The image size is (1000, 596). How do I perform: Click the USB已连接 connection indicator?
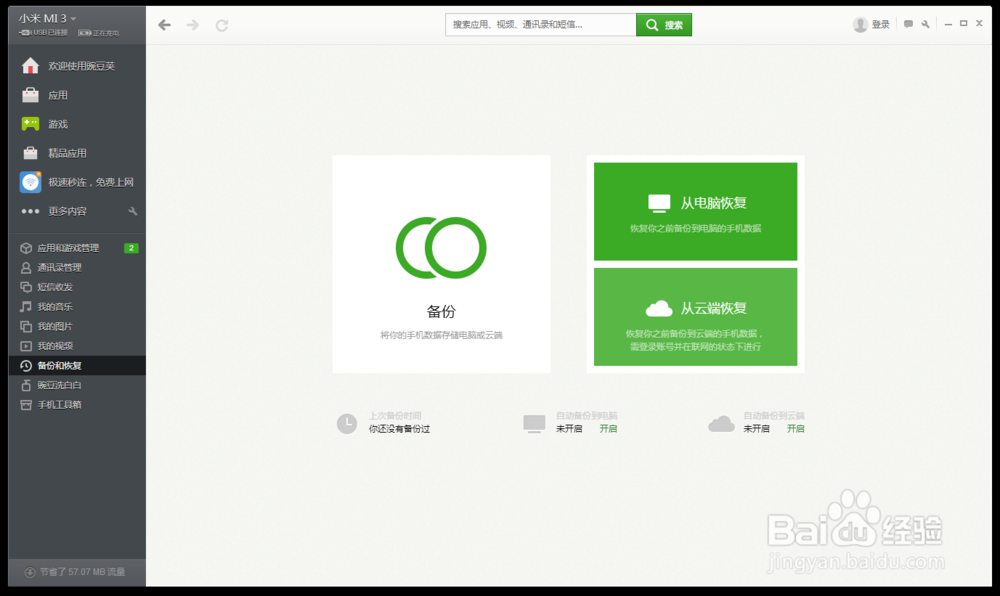[43, 33]
